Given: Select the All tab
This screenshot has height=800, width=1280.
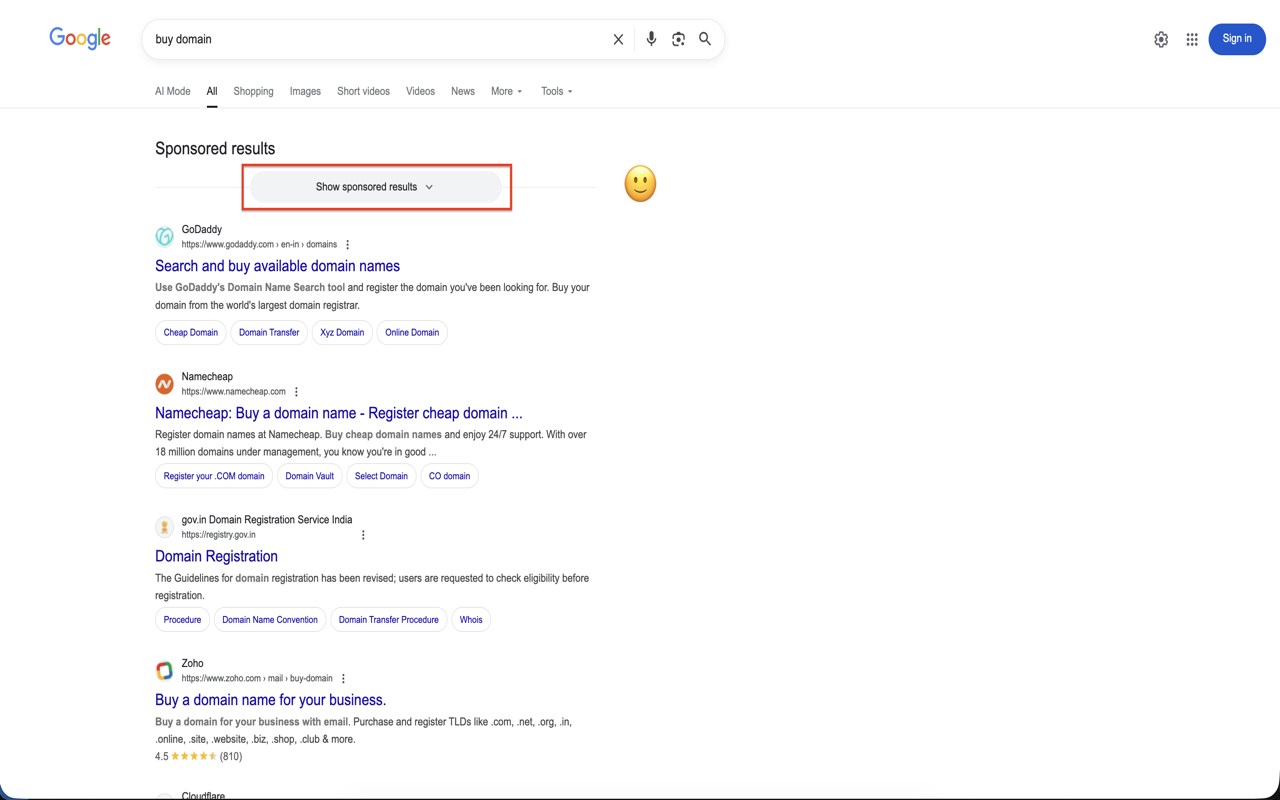Looking at the screenshot, I should [x=212, y=91].
